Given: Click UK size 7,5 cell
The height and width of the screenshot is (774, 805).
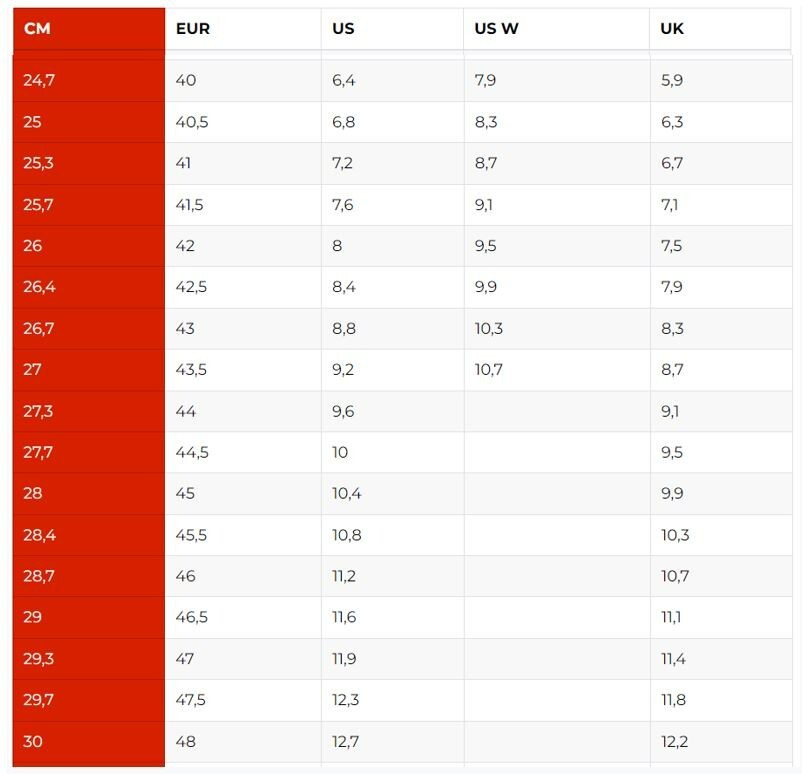Looking at the screenshot, I should [x=671, y=246].
